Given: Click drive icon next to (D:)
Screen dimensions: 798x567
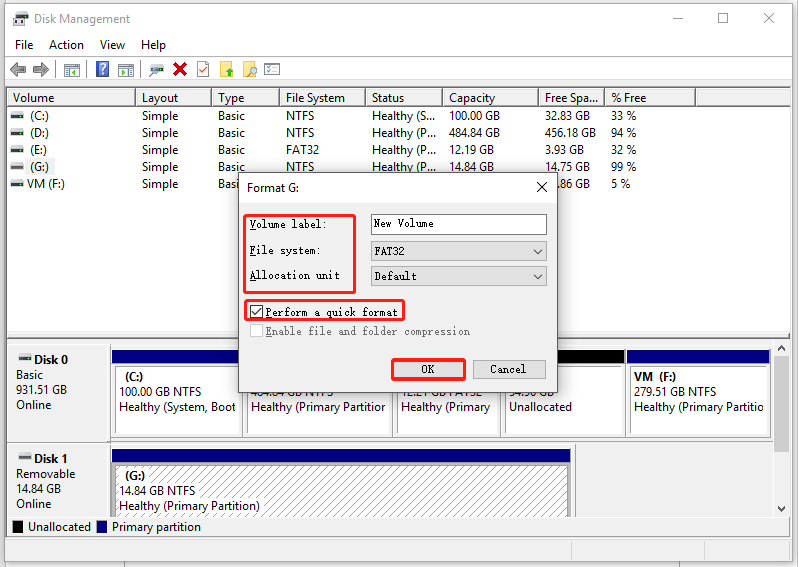Looking at the screenshot, I should click(x=17, y=133).
